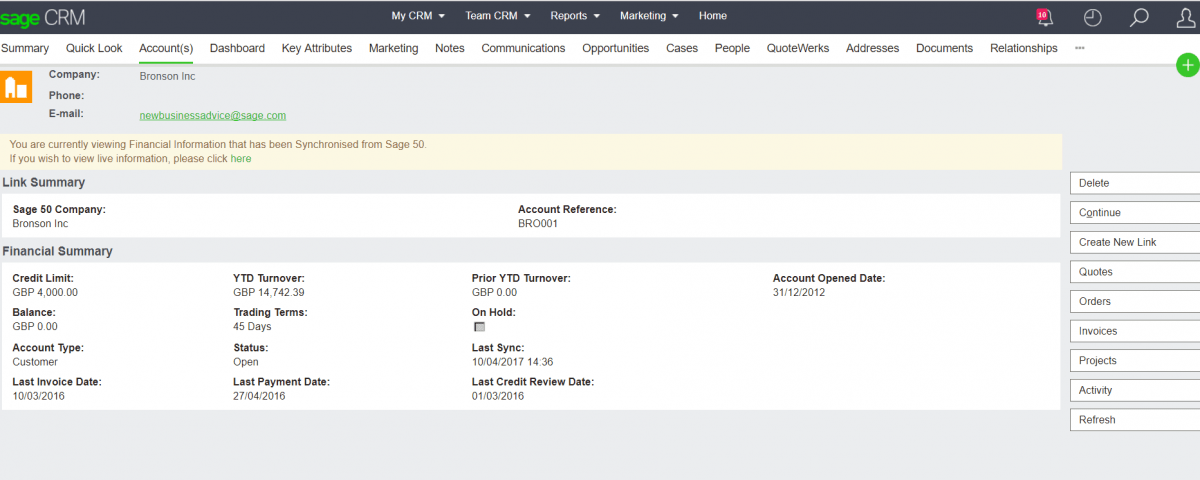Click the Delete button
Image resolution: width=1200 pixels, height=480 pixels.
pyautogui.click(x=1135, y=183)
